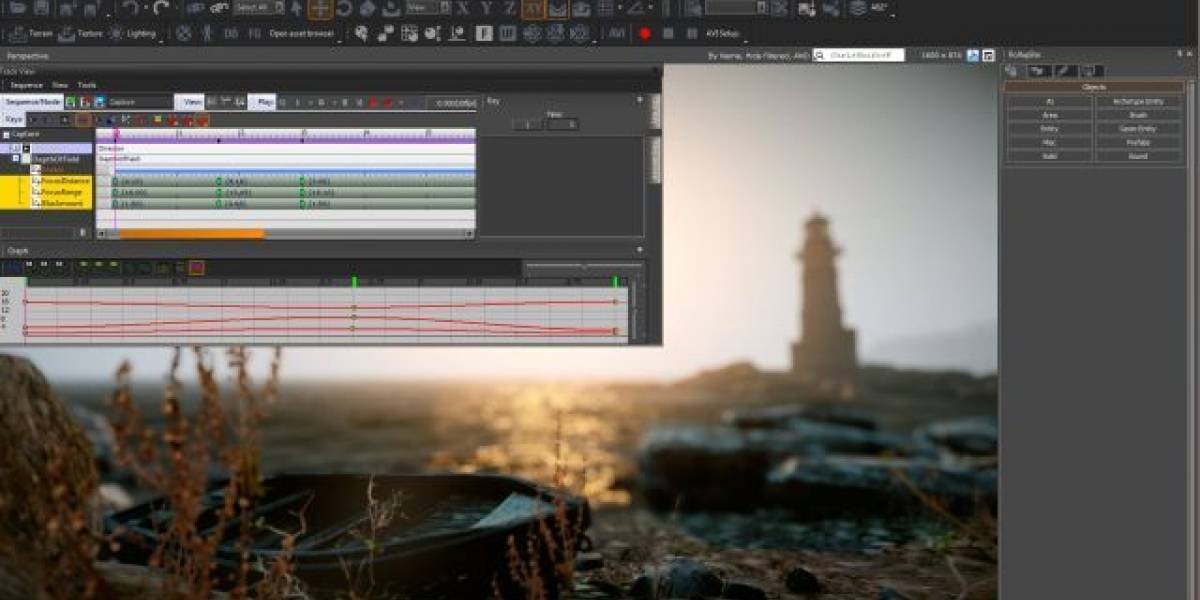This screenshot has height=600, width=1200.
Task: Click the maximize viewport icon
Action: click(x=988, y=55)
